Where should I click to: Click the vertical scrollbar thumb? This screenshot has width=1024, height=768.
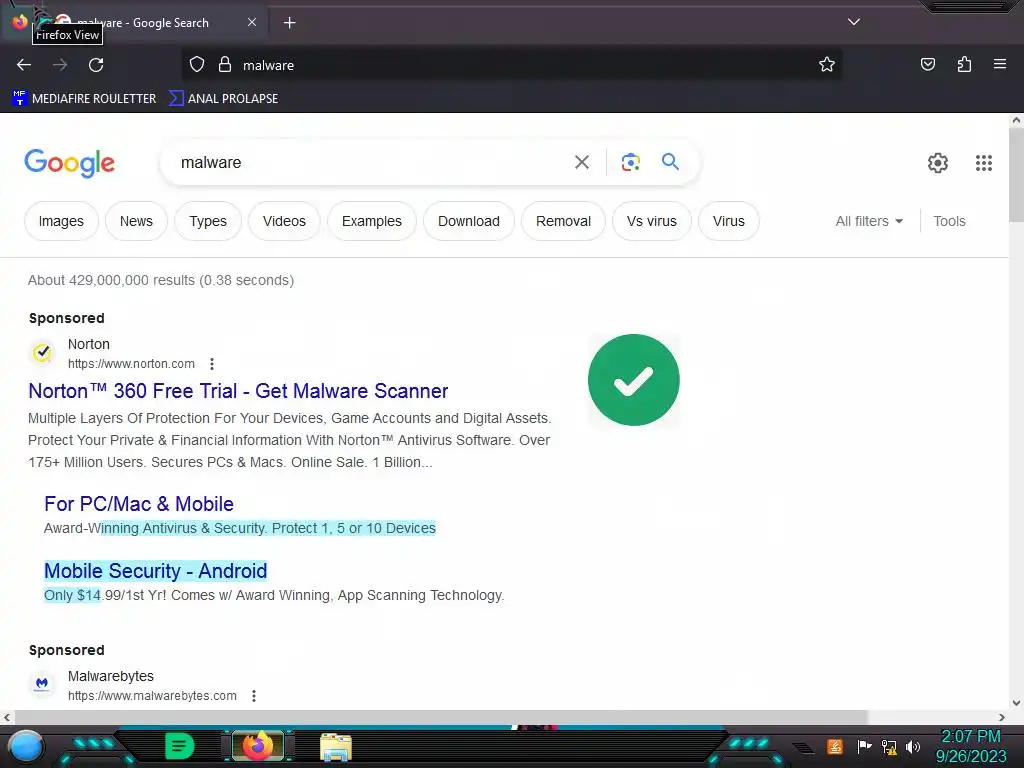(x=1016, y=175)
